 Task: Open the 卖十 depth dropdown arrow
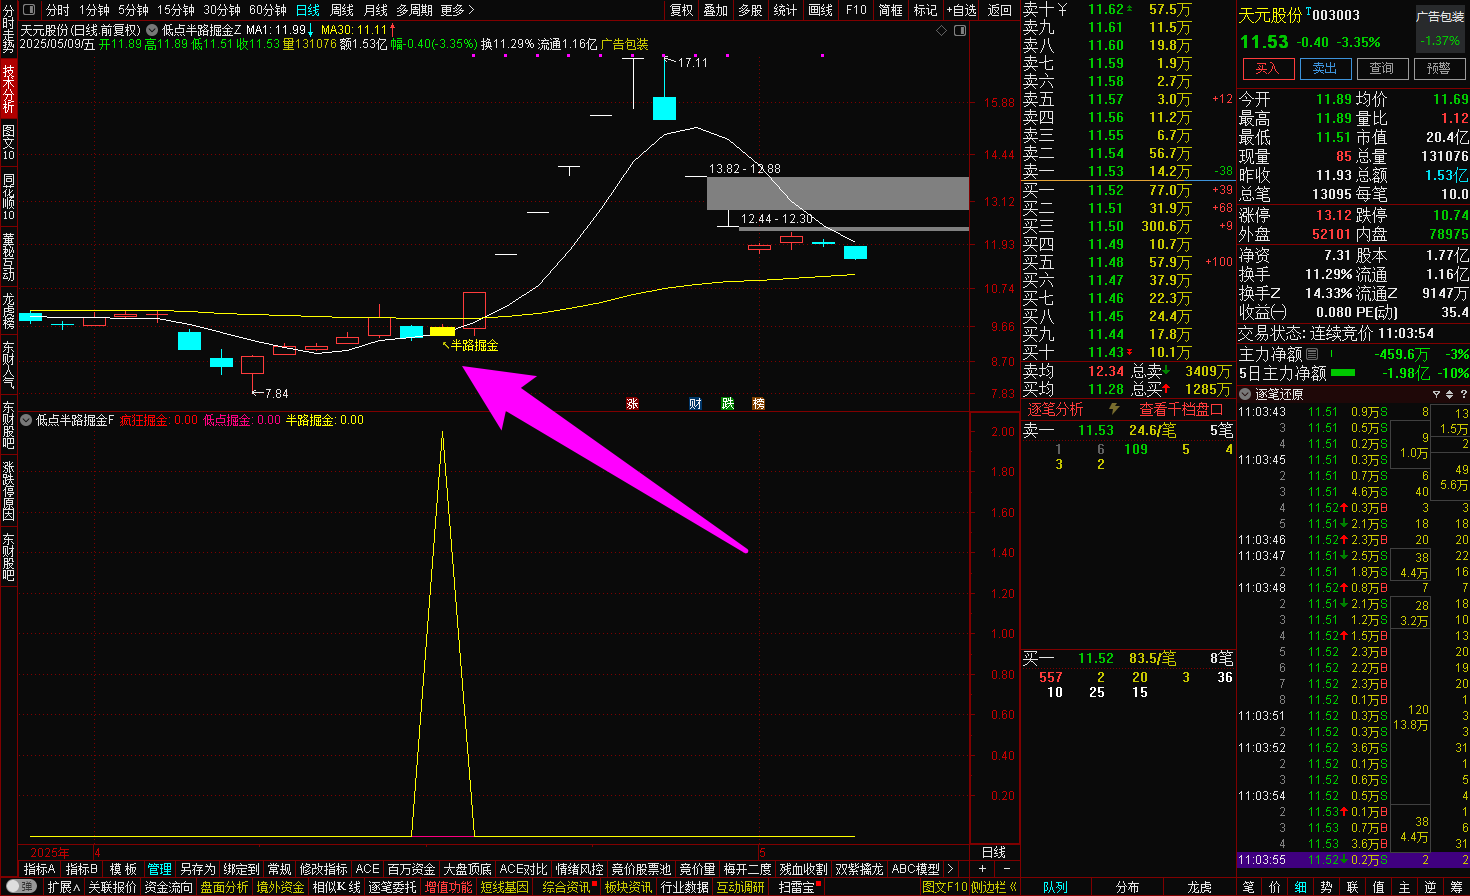(1062, 10)
